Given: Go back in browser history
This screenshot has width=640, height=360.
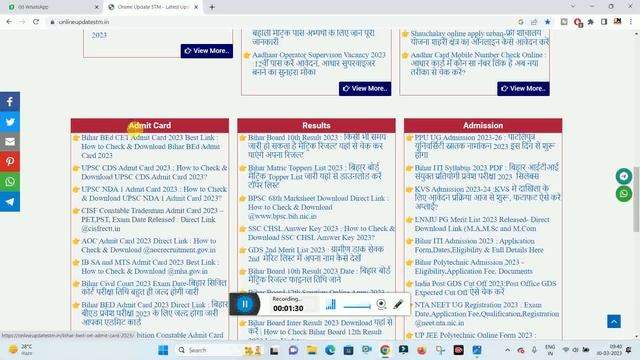Looking at the screenshot, I should 9,22.
